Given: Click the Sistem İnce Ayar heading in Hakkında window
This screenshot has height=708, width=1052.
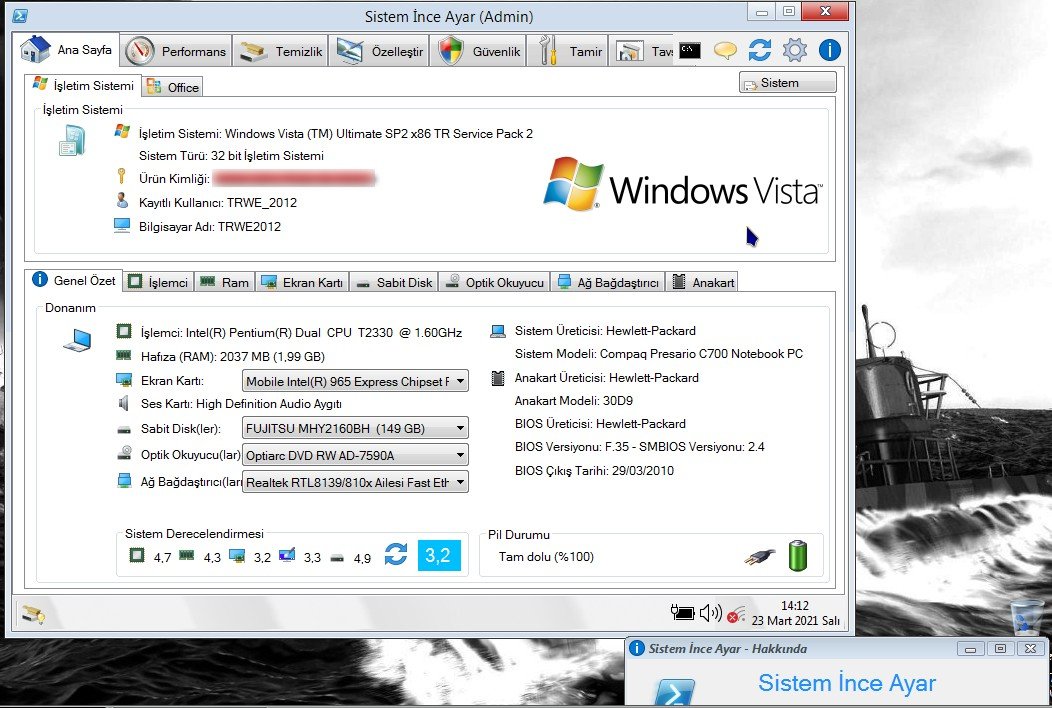Looking at the screenshot, I should pyautogui.click(x=847, y=682).
